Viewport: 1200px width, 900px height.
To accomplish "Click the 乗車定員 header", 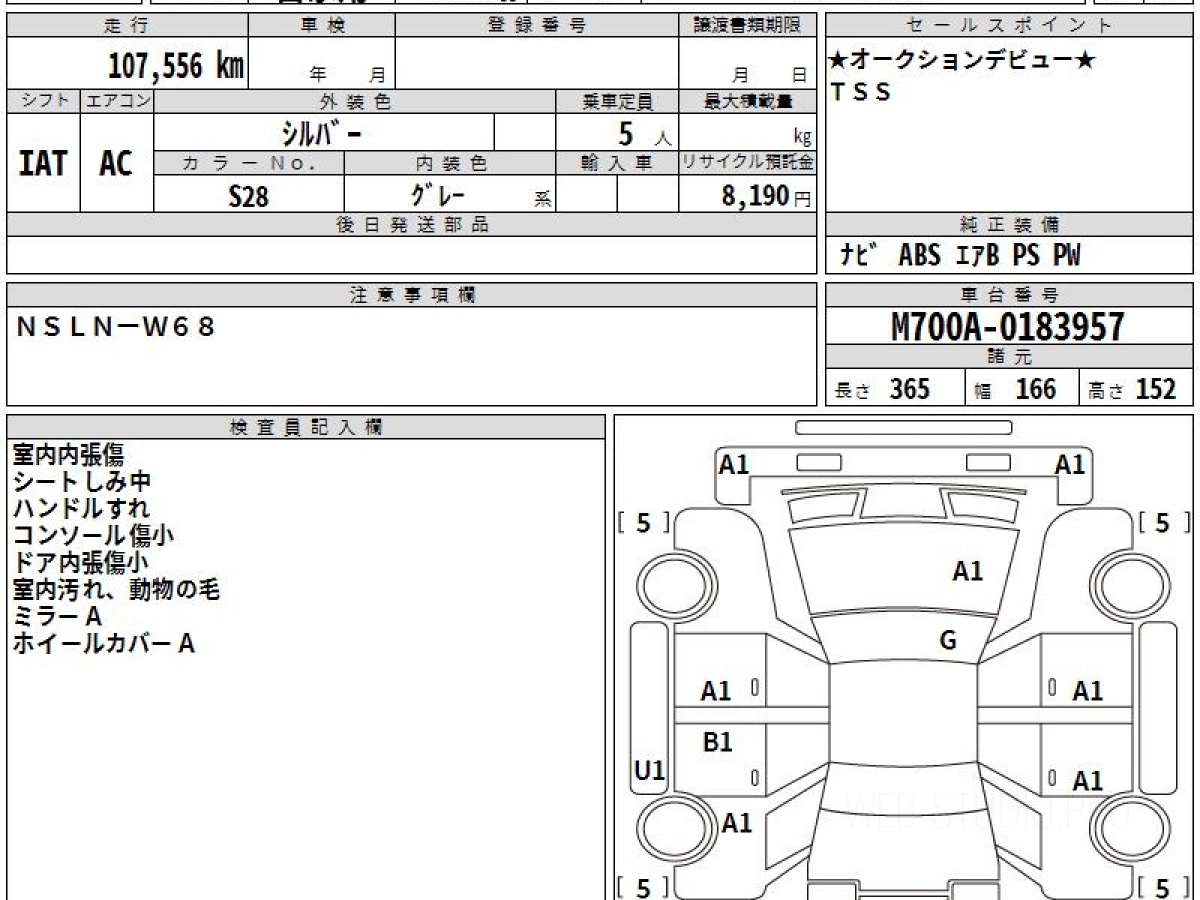I will (x=617, y=101).
